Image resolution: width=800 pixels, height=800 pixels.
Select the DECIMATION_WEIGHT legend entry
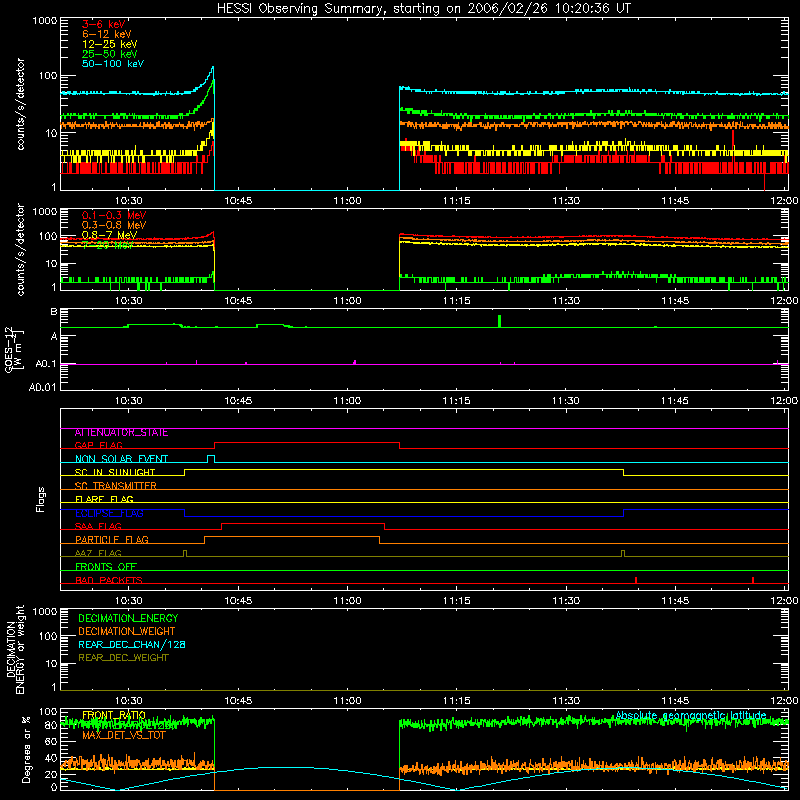pos(127,632)
